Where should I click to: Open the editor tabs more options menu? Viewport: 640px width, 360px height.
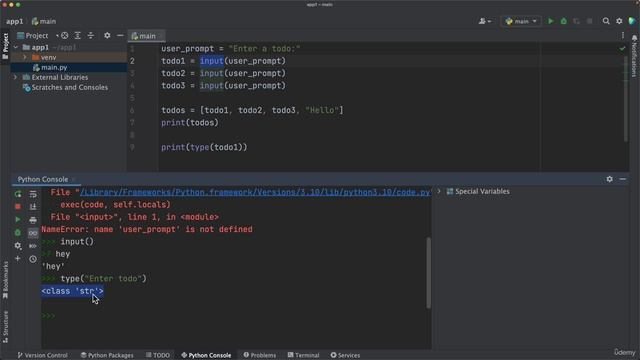click(x=623, y=36)
